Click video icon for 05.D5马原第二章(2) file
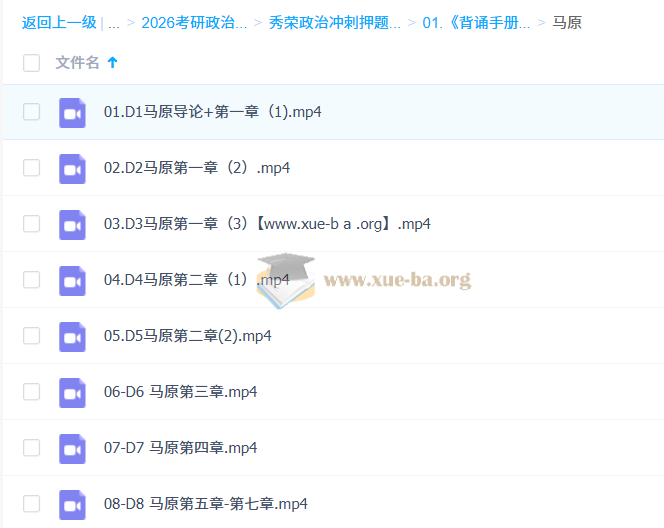Screen dimensions: 664x528 [72, 336]
